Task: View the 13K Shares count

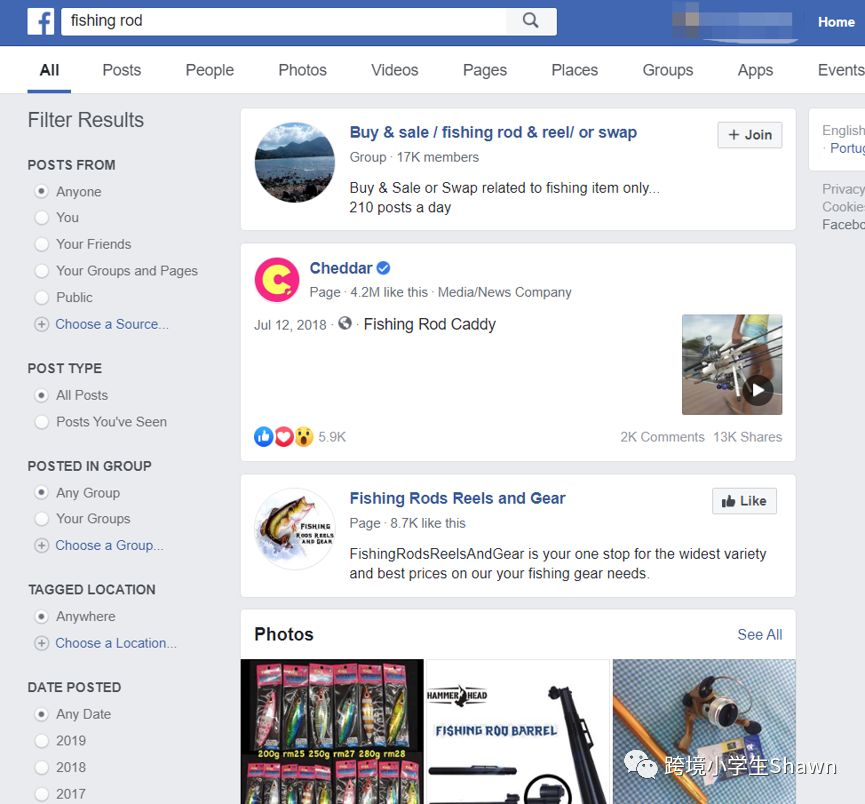Action: 747,437
